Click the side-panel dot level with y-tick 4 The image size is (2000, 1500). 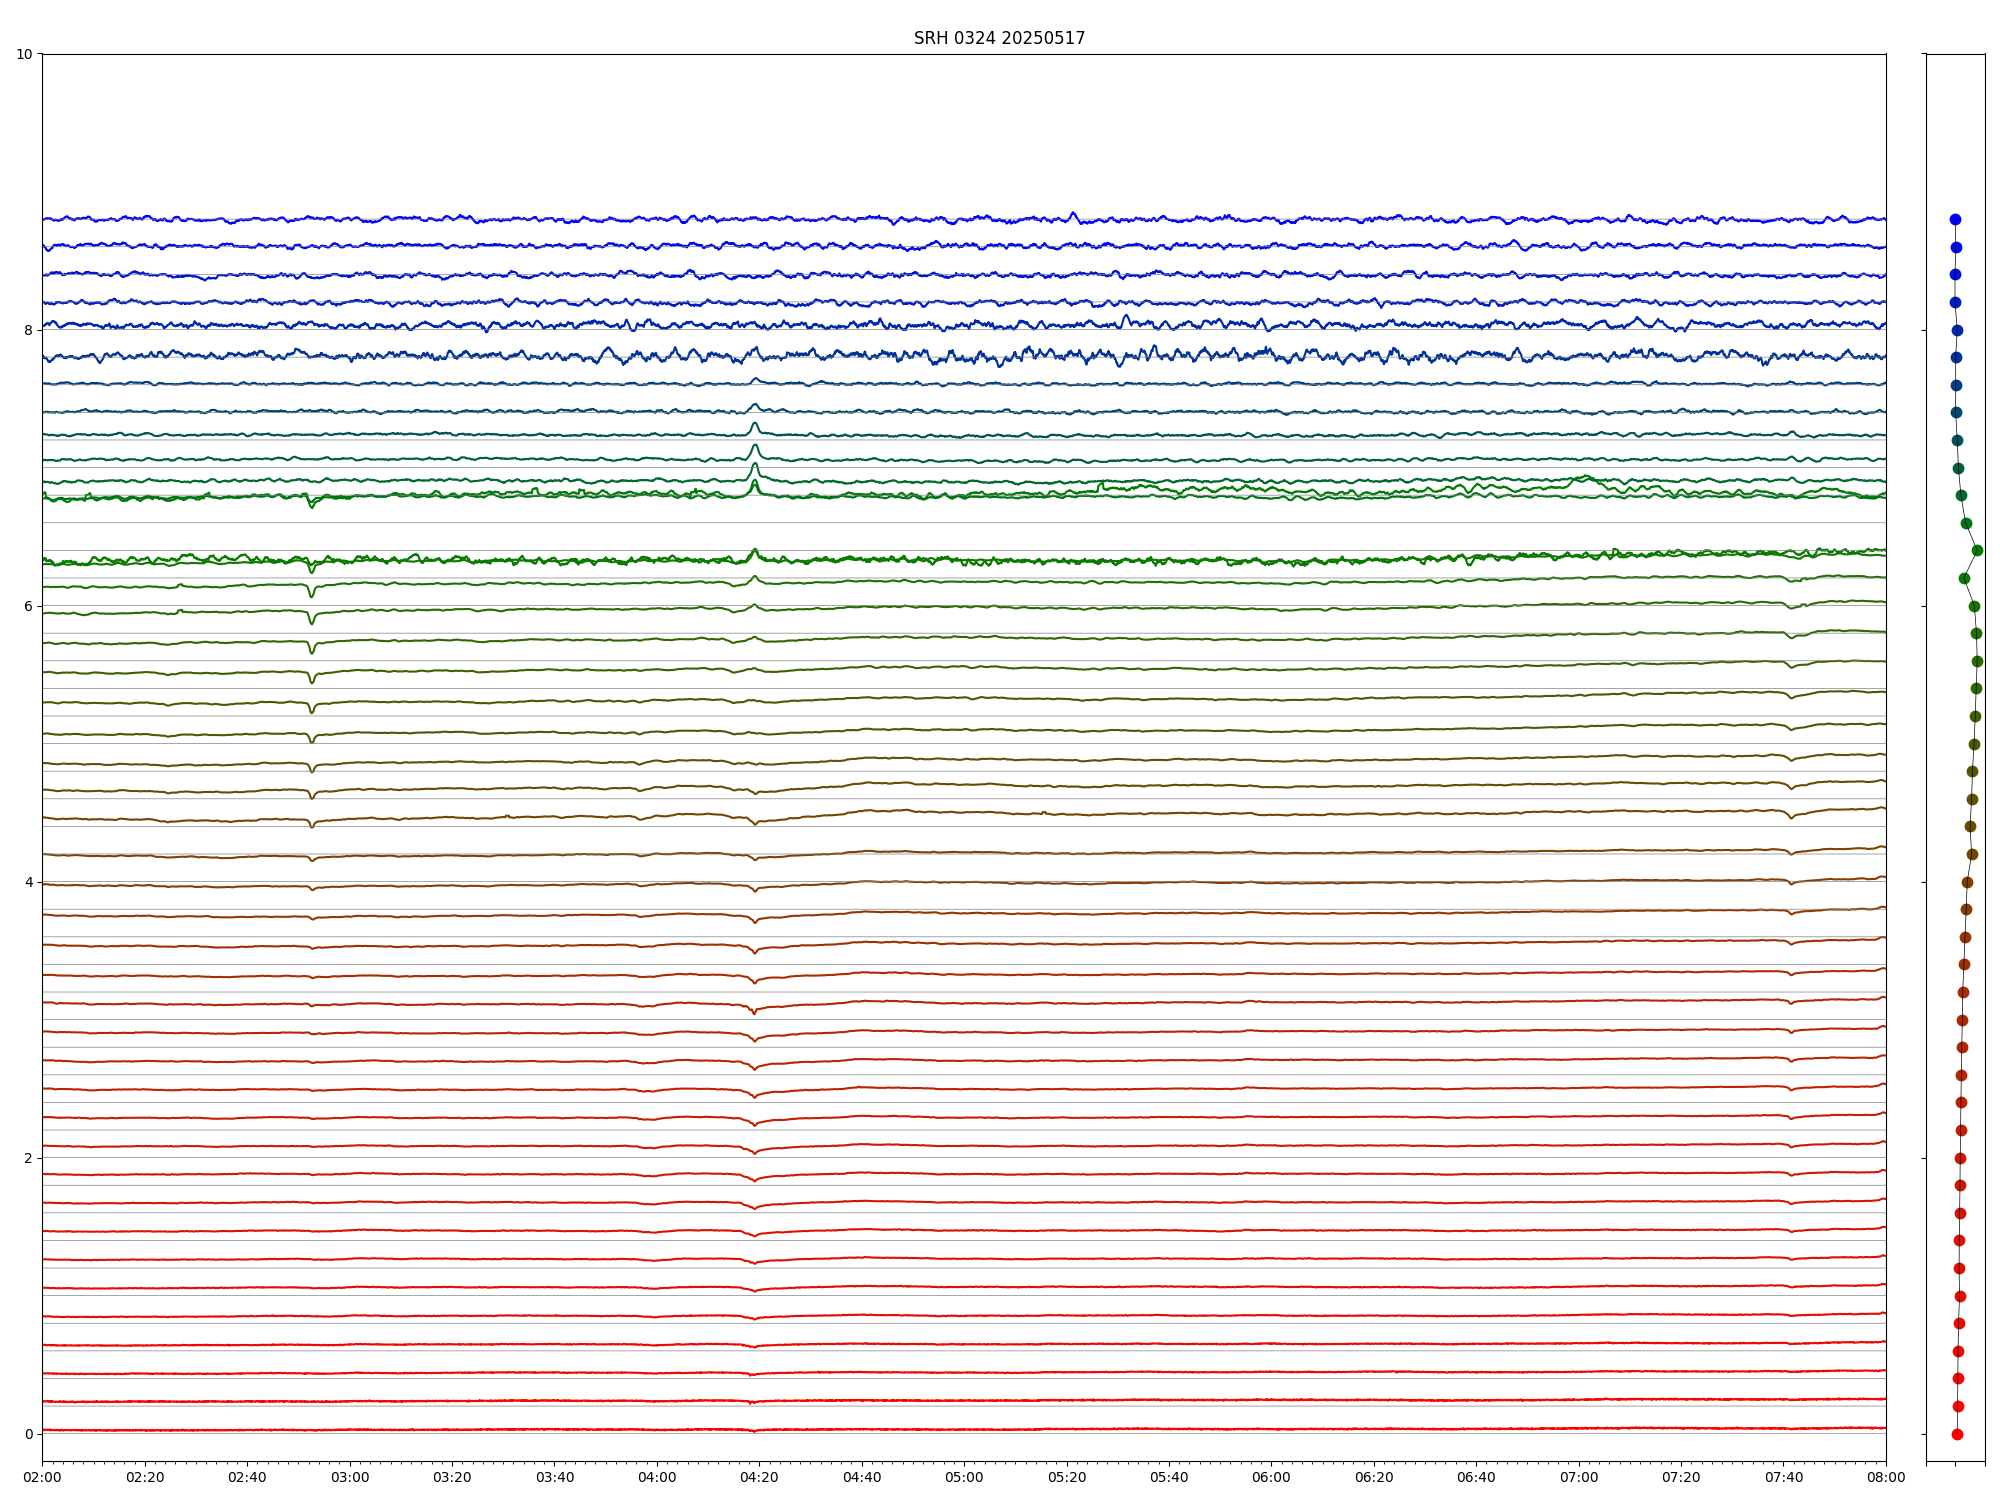click(x=1967, y=882)
